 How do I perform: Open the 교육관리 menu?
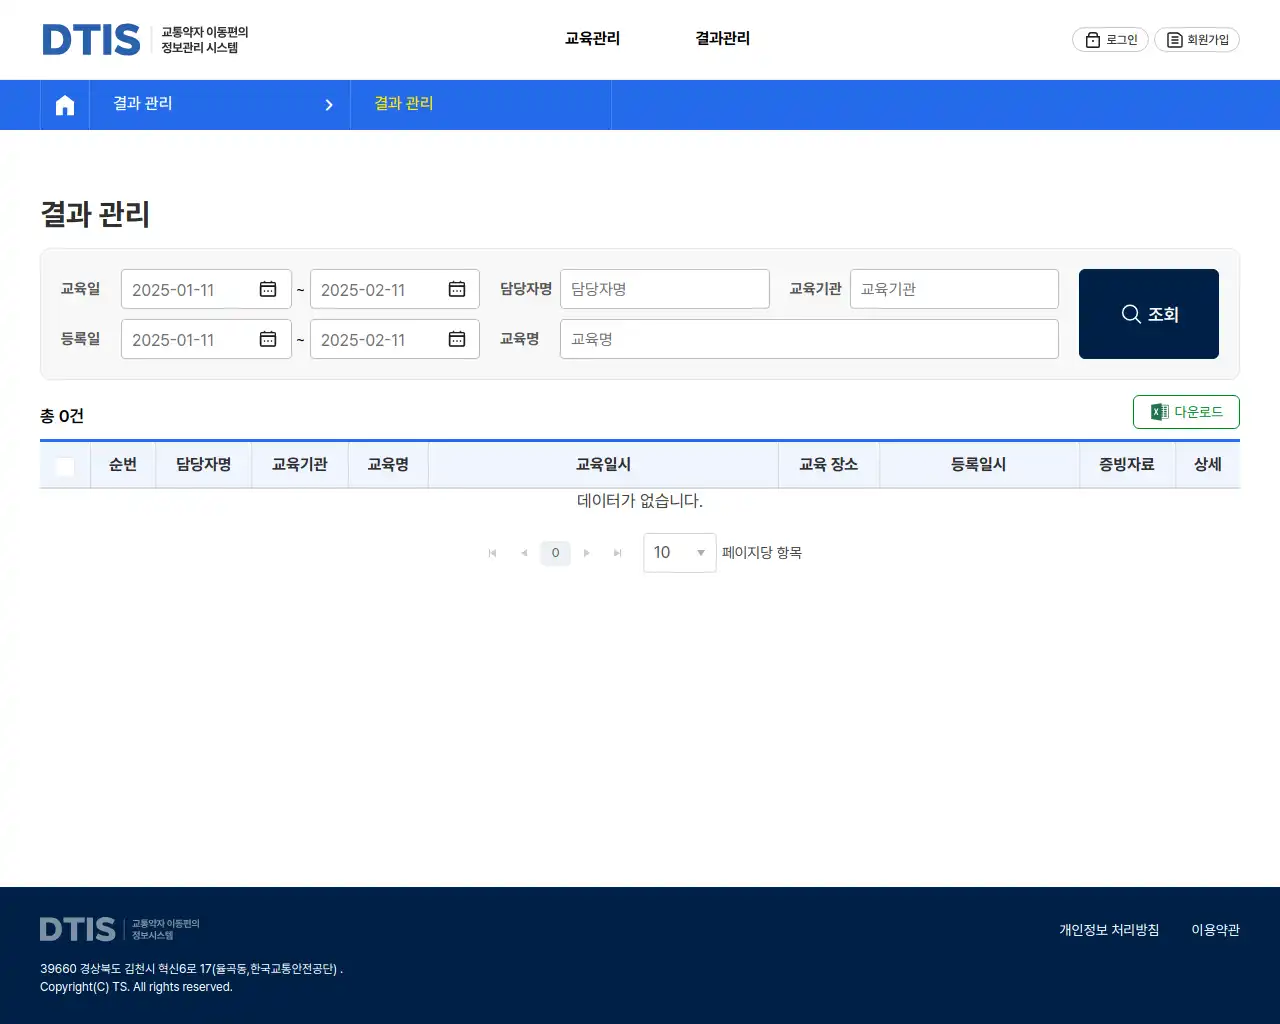(x=592, y=38)
